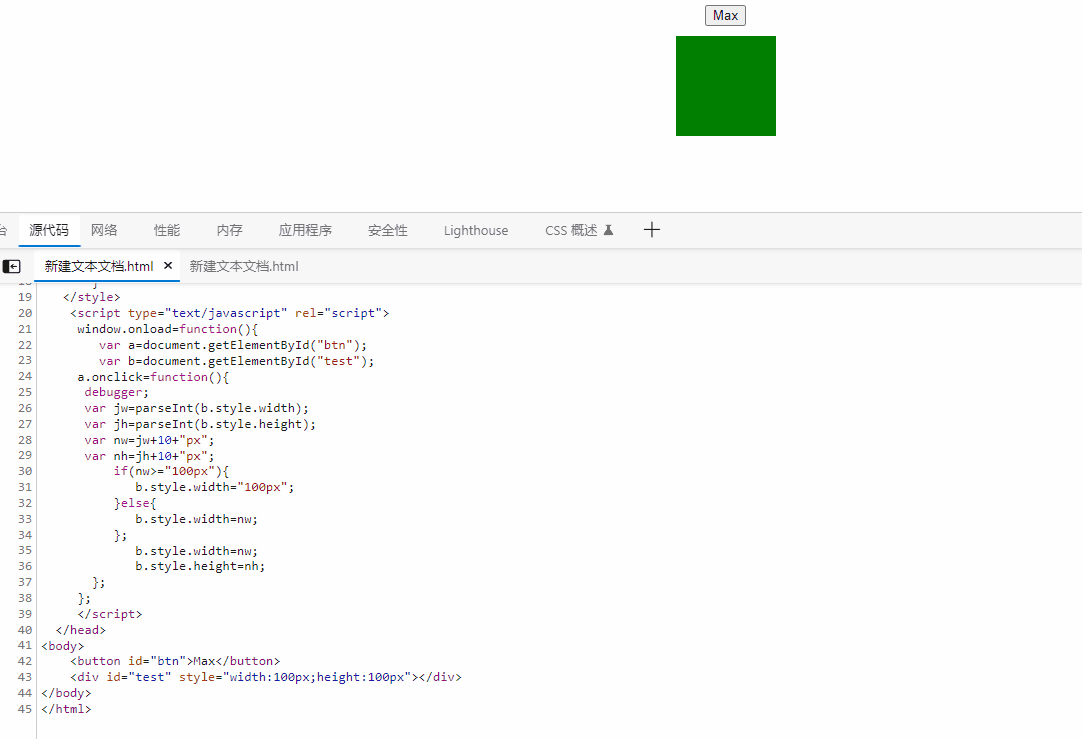
Task: Click the plus icon to add tools
Action: click(651, 230)
